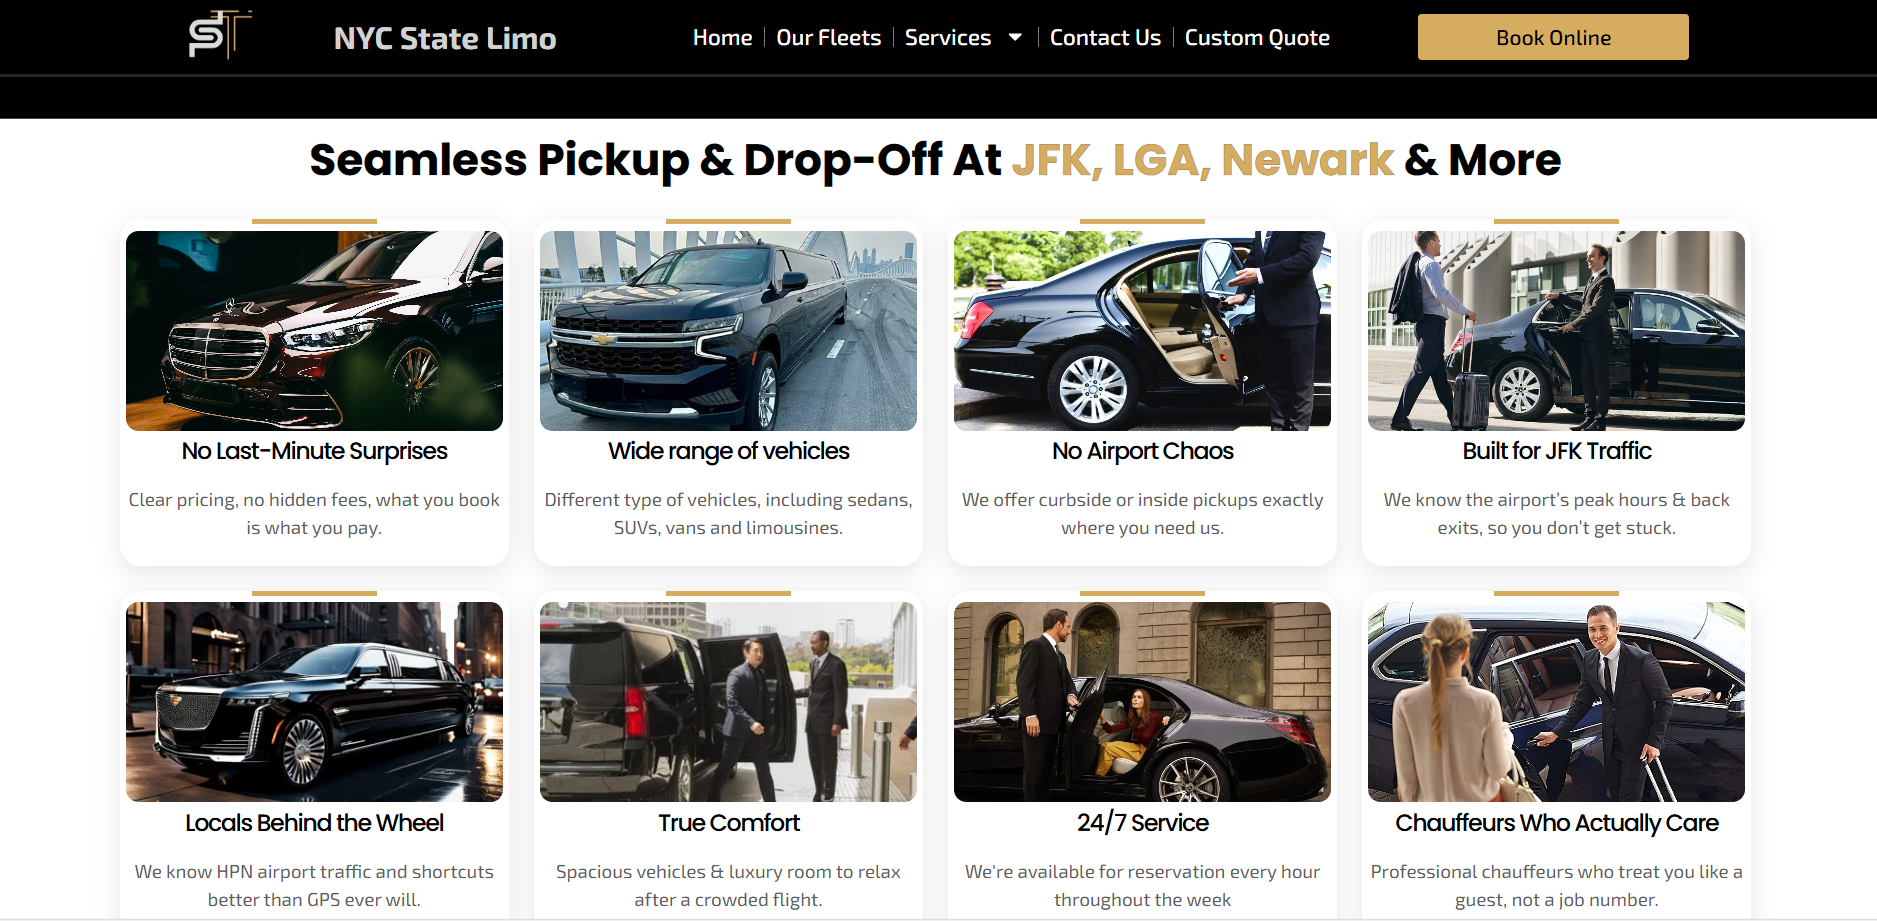Viewport: 1877px width, 921px height.
Task: Open the maroon Mercedes sedan image
Action: 314,331
